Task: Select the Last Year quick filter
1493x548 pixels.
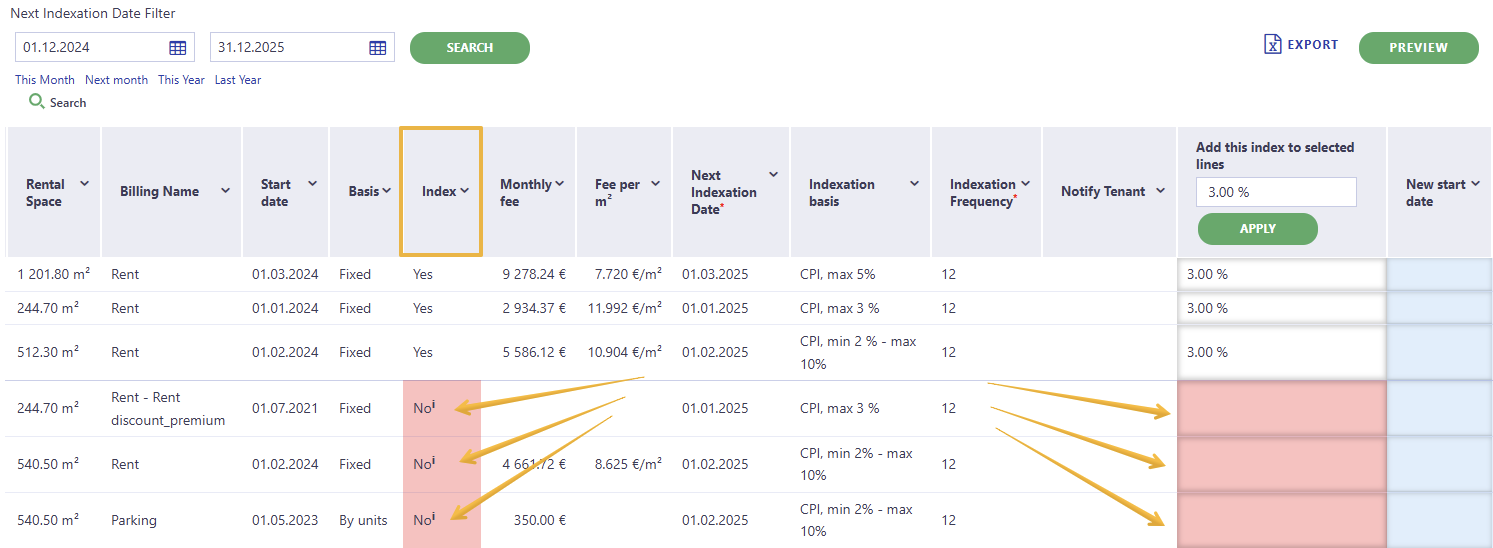Action: (238, 80)
